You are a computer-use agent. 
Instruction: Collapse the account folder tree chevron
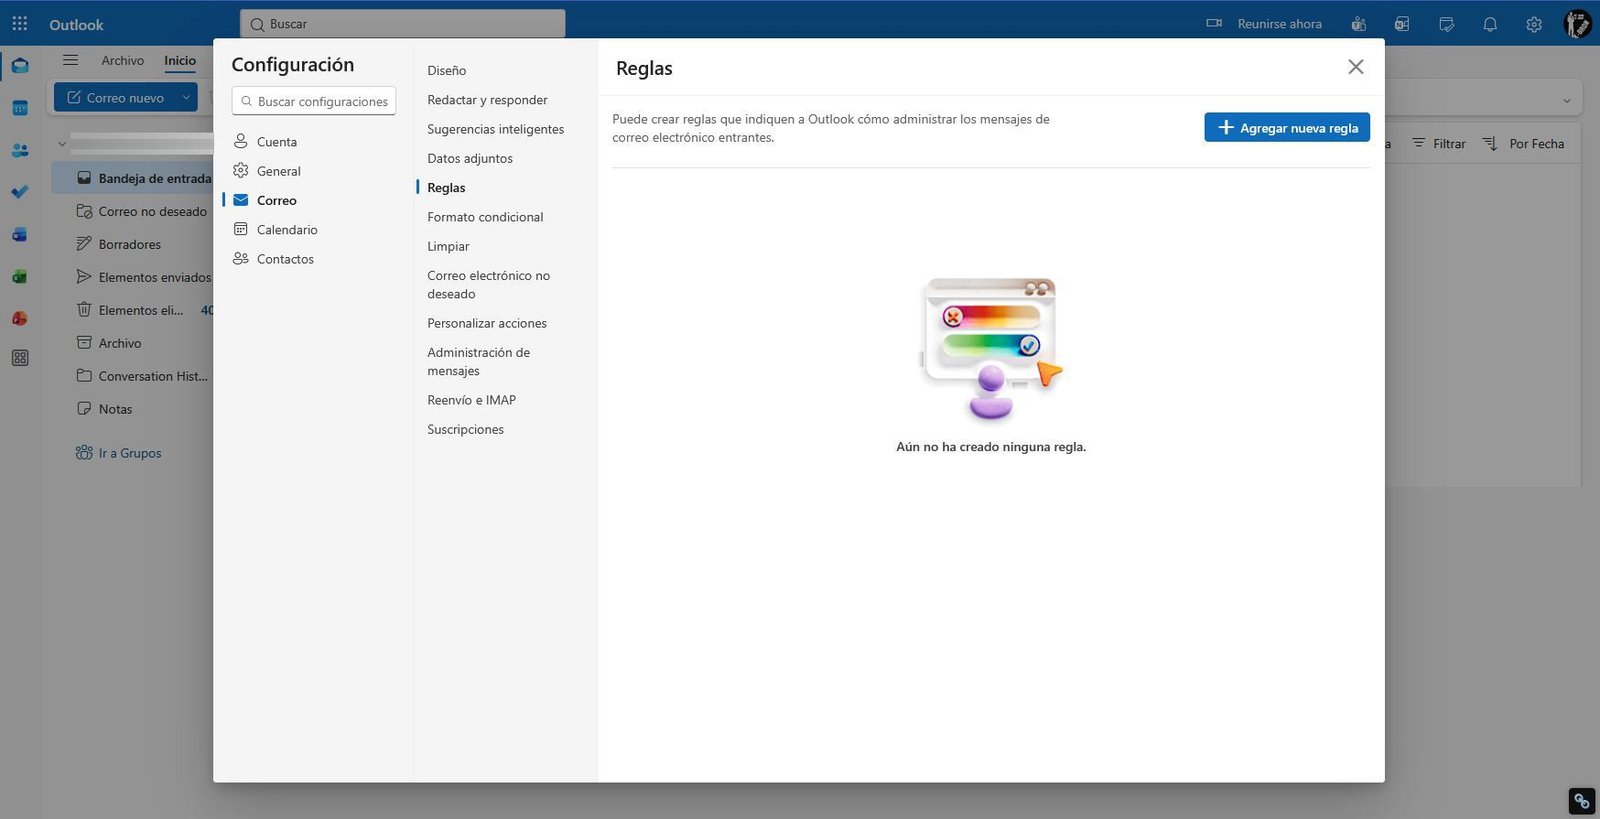pos(62,143)
